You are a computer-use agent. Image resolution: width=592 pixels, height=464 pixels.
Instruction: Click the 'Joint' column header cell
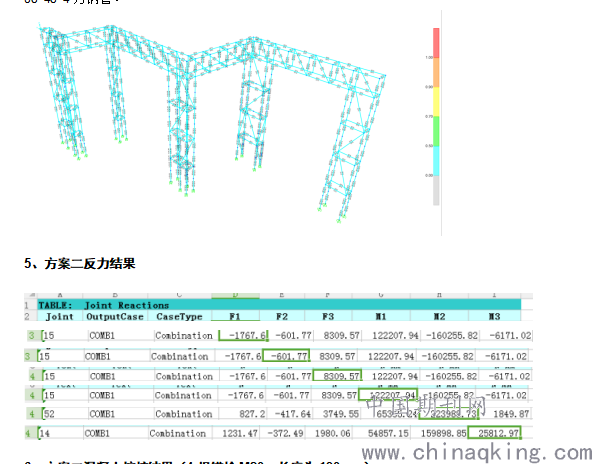(60, 316)
